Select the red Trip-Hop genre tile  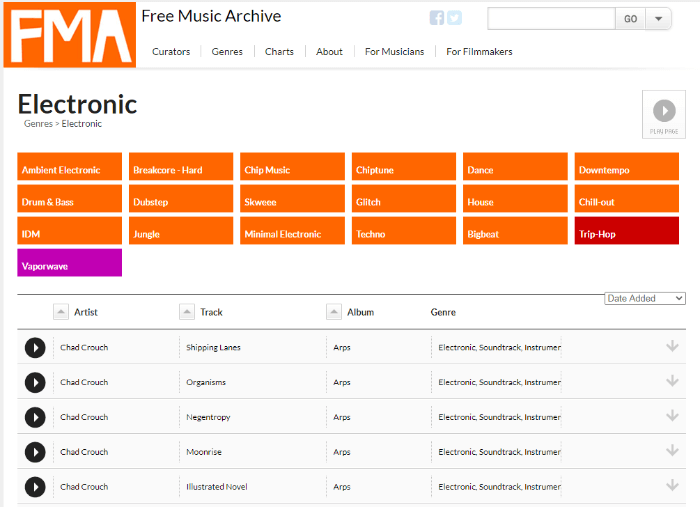(627, 231)
